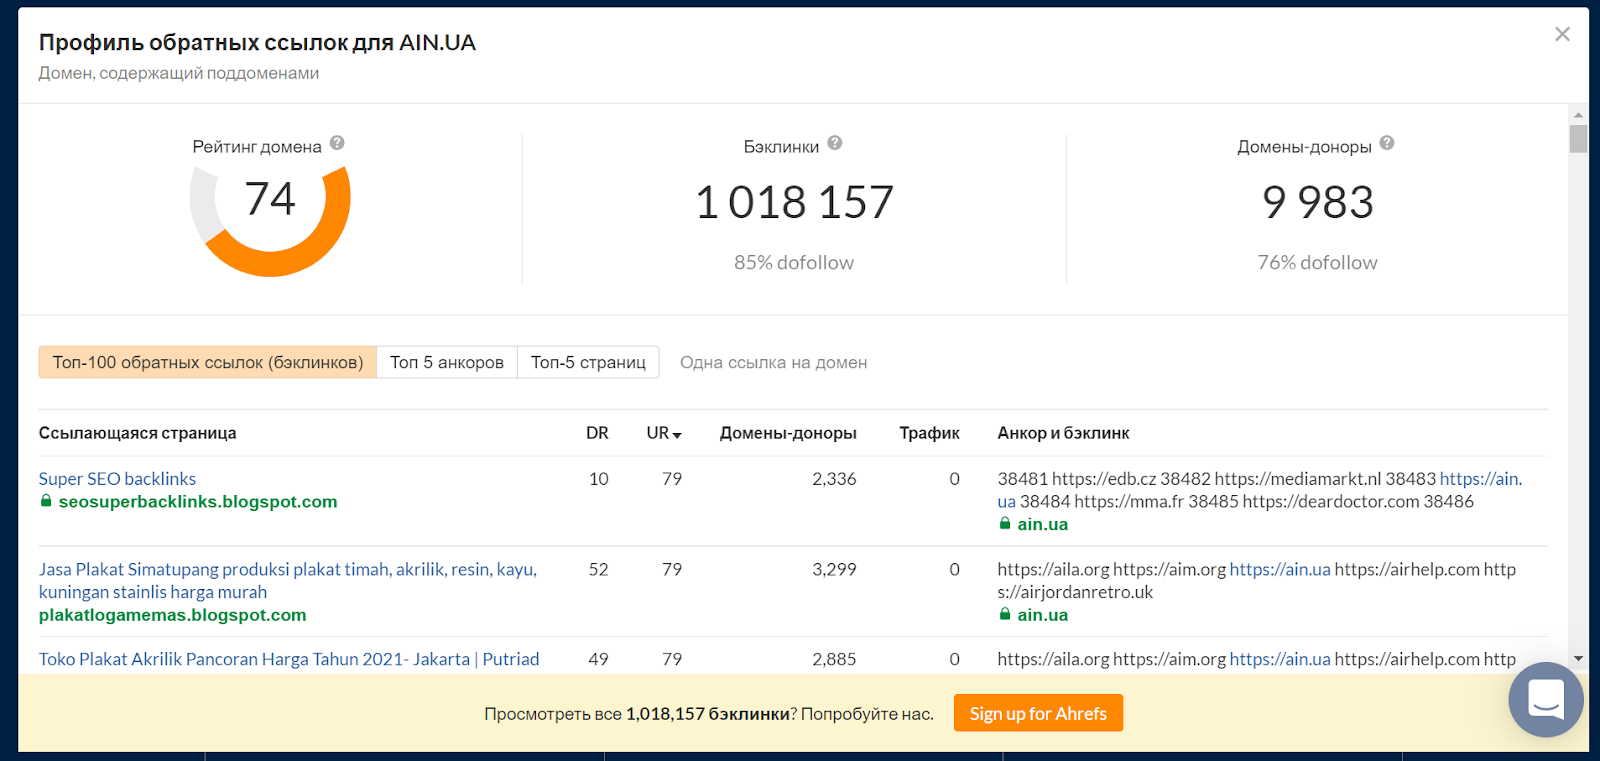1600x761 pixels.
Task: Click the vertical scrollbar thumb
Action: coord(1579,139)
